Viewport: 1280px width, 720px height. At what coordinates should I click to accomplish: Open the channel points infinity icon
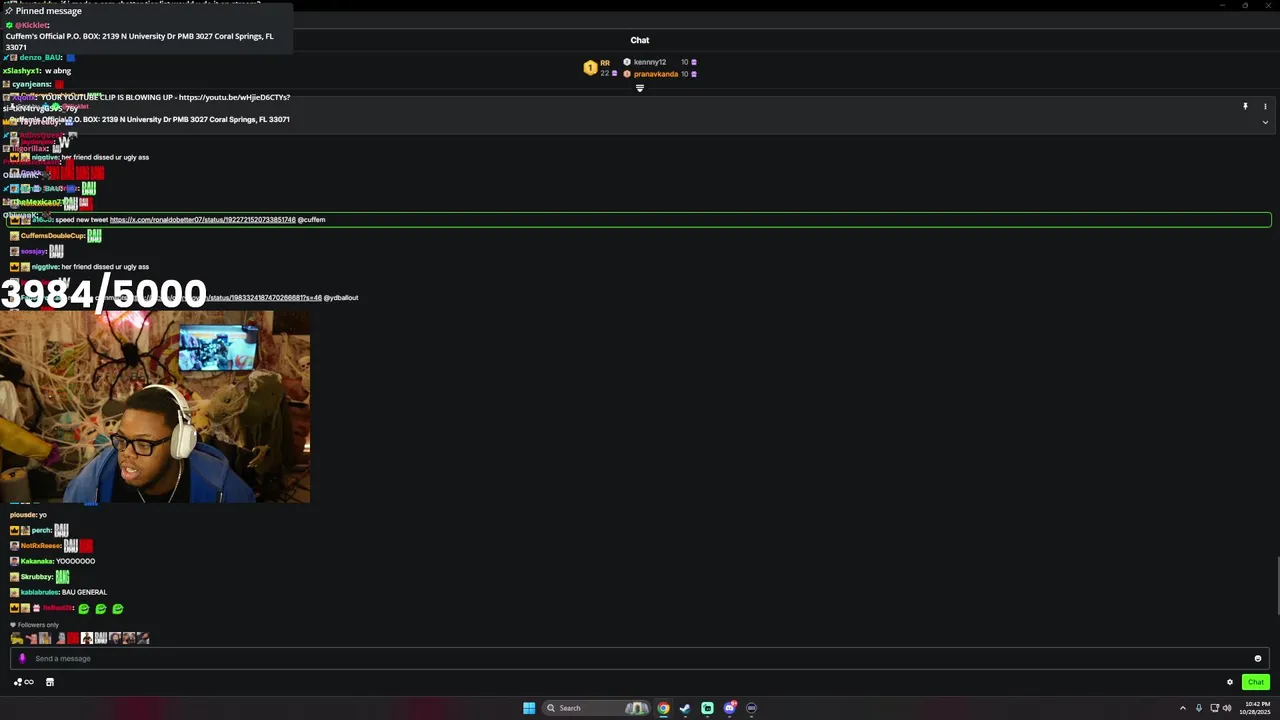point(23,682)
